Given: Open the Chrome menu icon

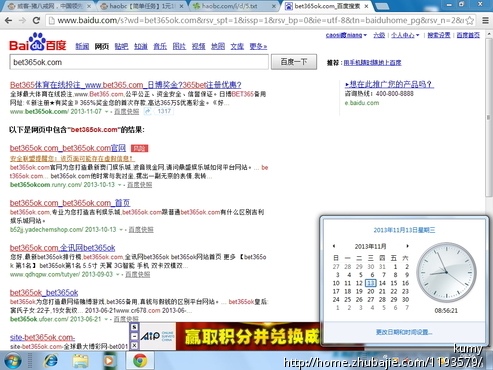Looking at the screenshot, I should point(485,21).
